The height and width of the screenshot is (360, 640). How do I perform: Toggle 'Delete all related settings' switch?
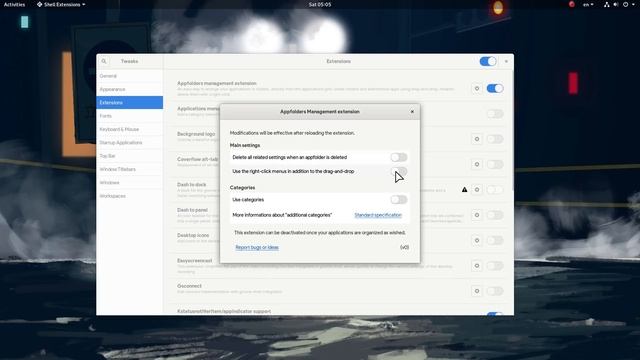click(x=399, y=157)
